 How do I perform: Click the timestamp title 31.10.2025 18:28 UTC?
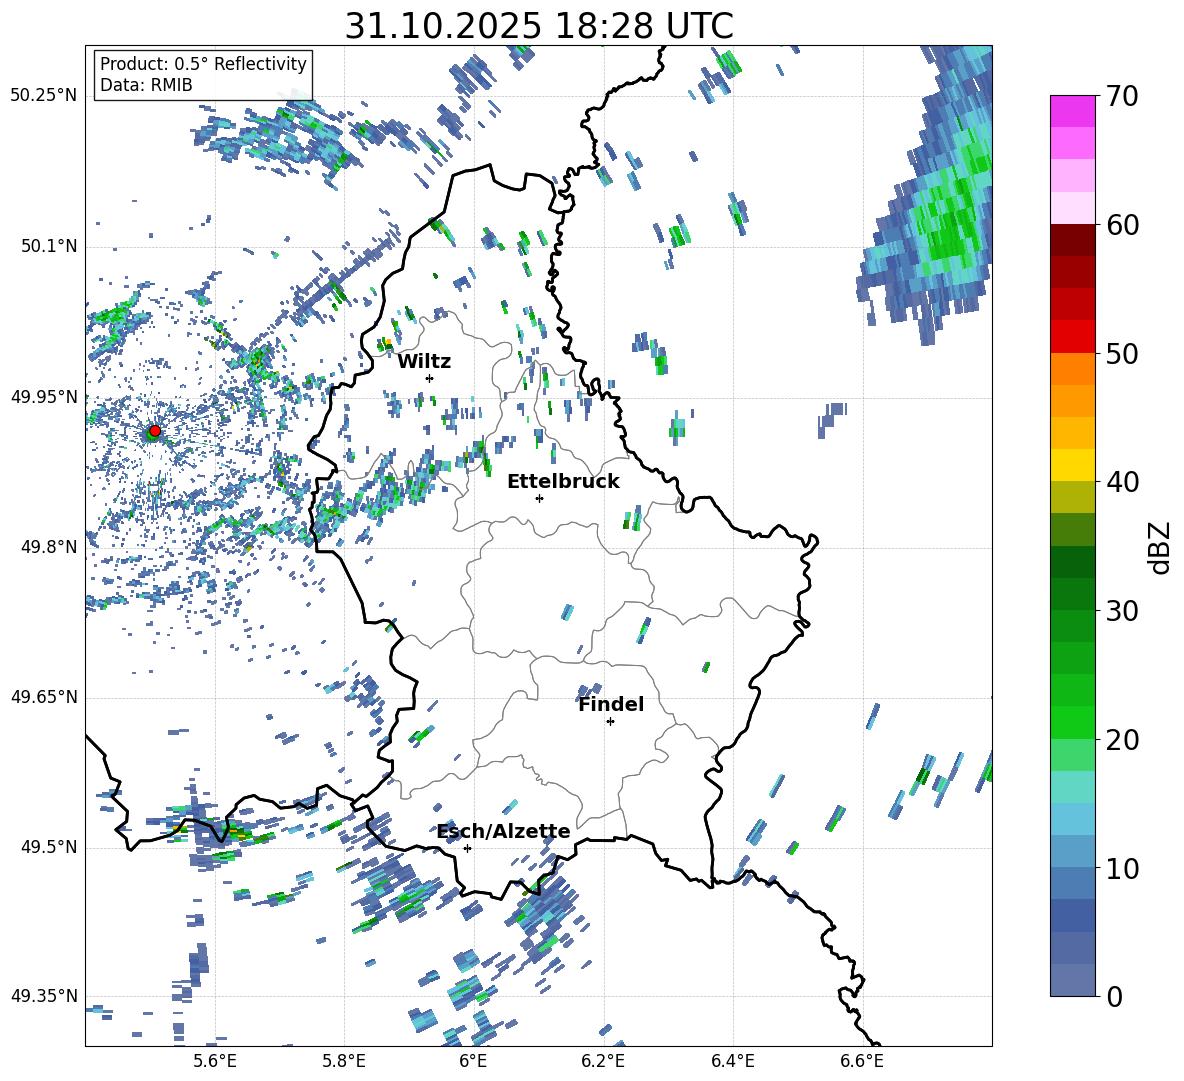tap(539, 26)
